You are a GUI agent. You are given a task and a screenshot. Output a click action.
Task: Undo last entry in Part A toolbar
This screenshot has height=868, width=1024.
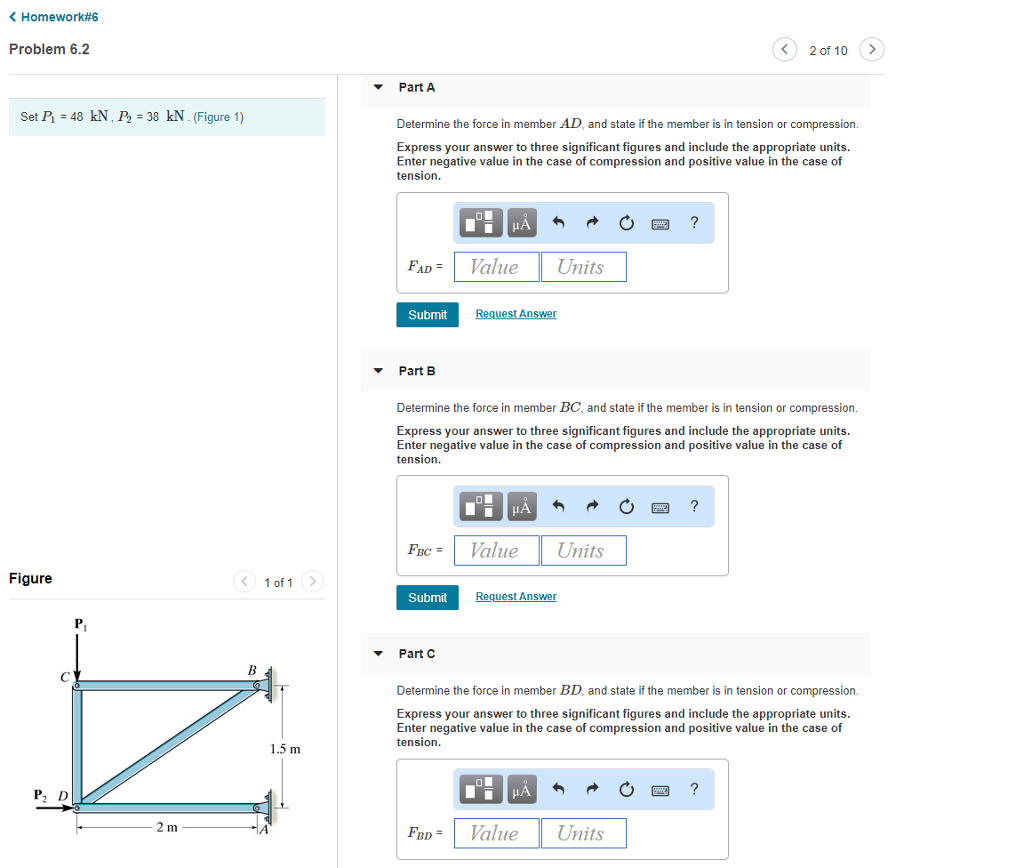tap(558, 223)
